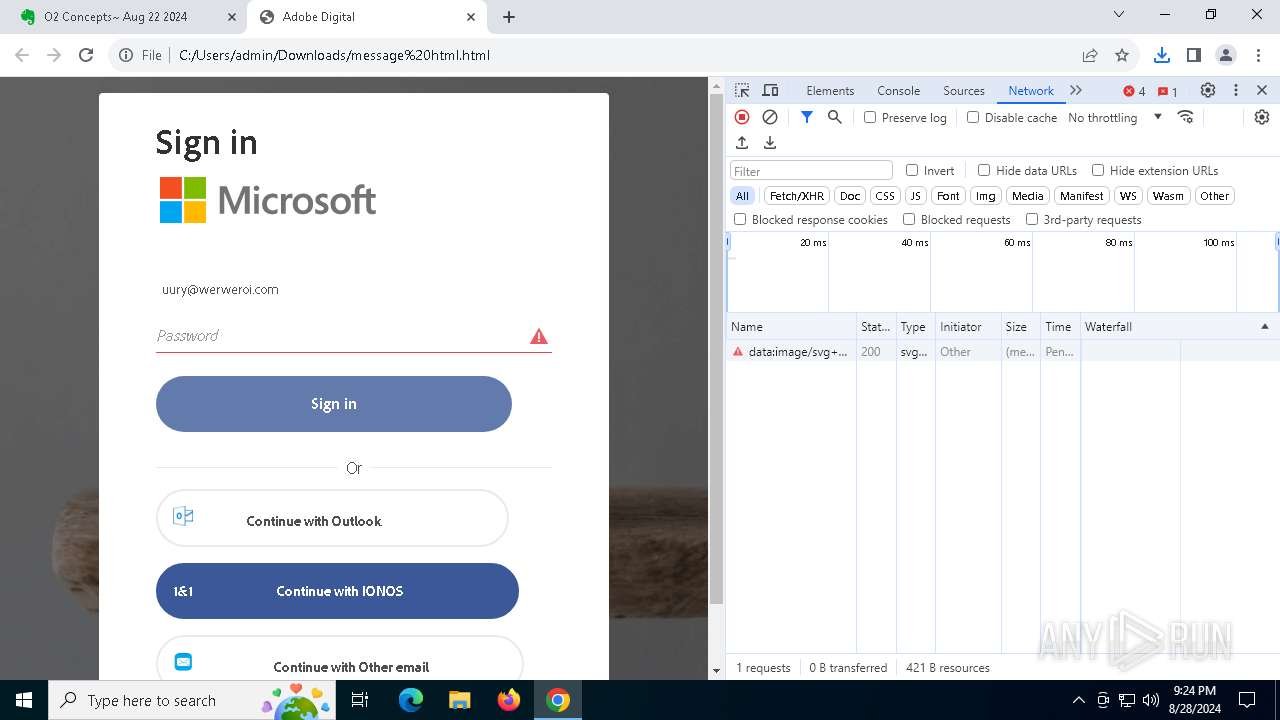Open Chrome tab search chevron
This screenshot has width=1280, height=720.
(x=1119, y=15)
